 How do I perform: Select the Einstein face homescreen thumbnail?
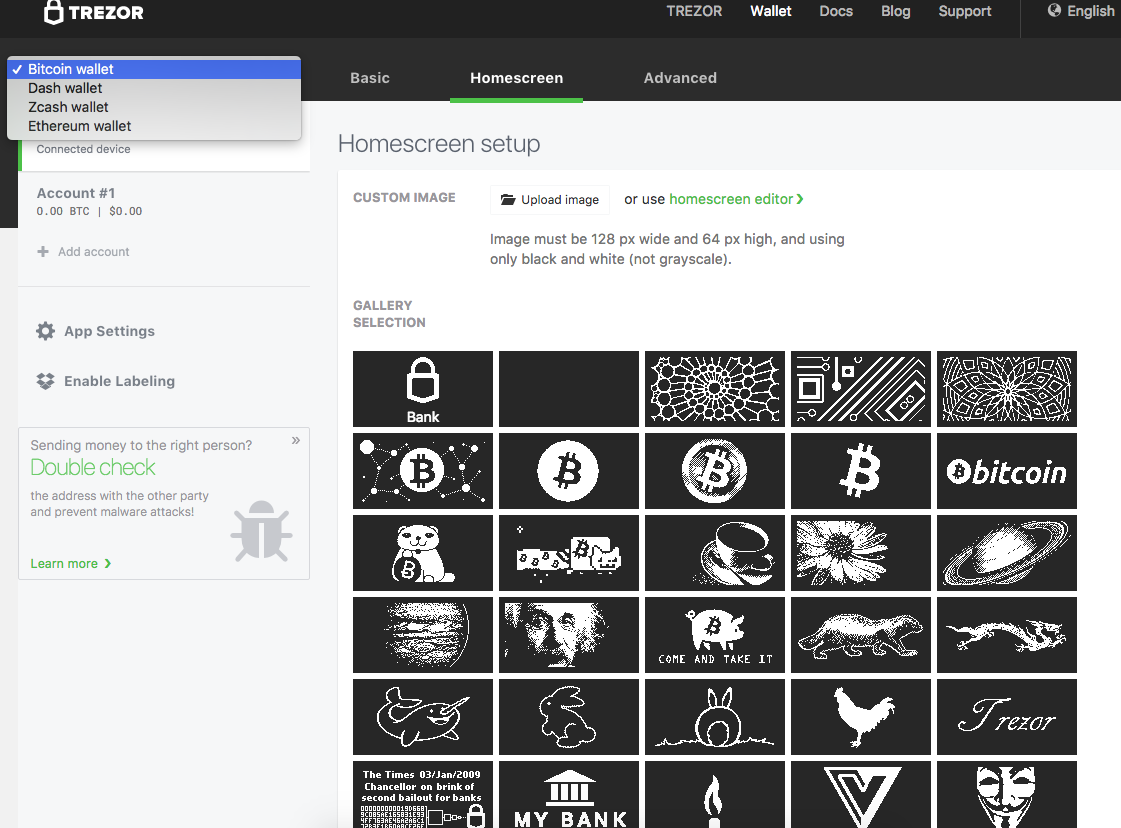click(568, 635)
